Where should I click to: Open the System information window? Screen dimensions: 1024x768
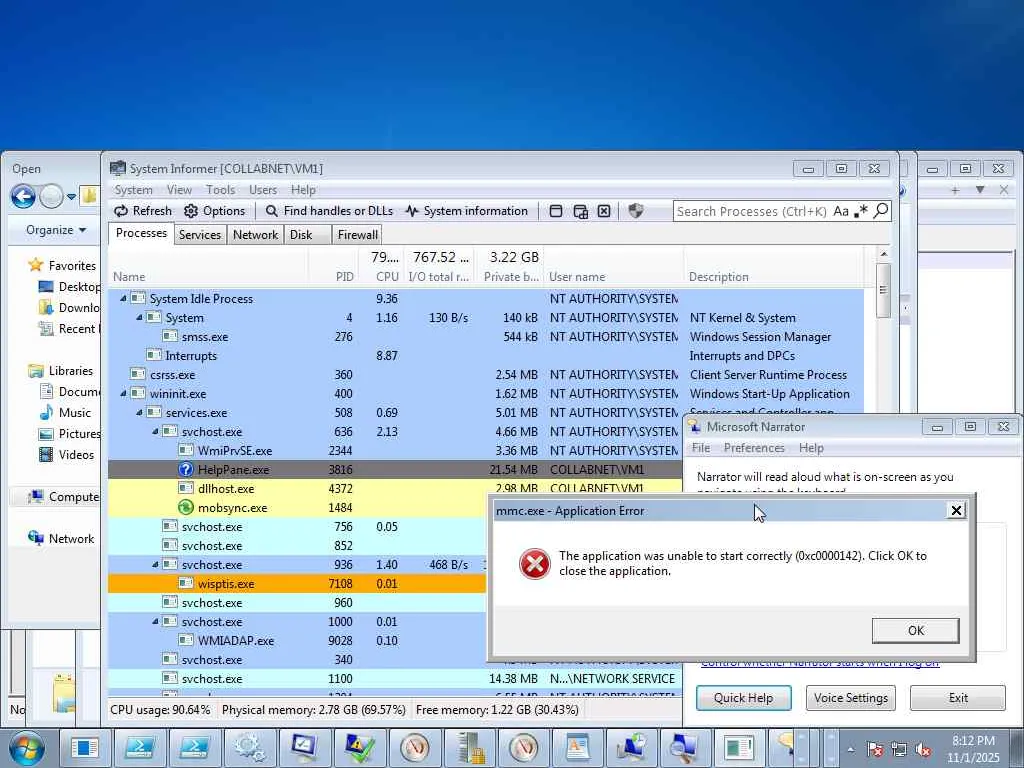tap(466, 211)
